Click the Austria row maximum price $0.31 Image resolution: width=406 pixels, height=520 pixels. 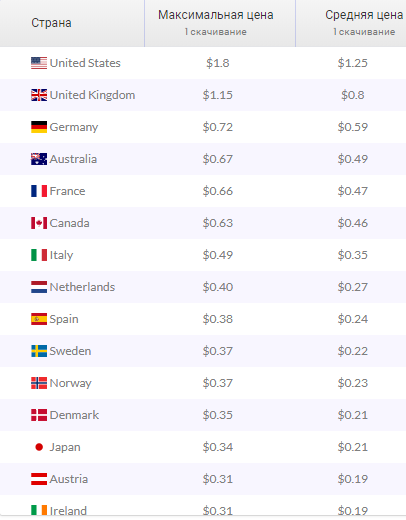click(x=218, y=479)
